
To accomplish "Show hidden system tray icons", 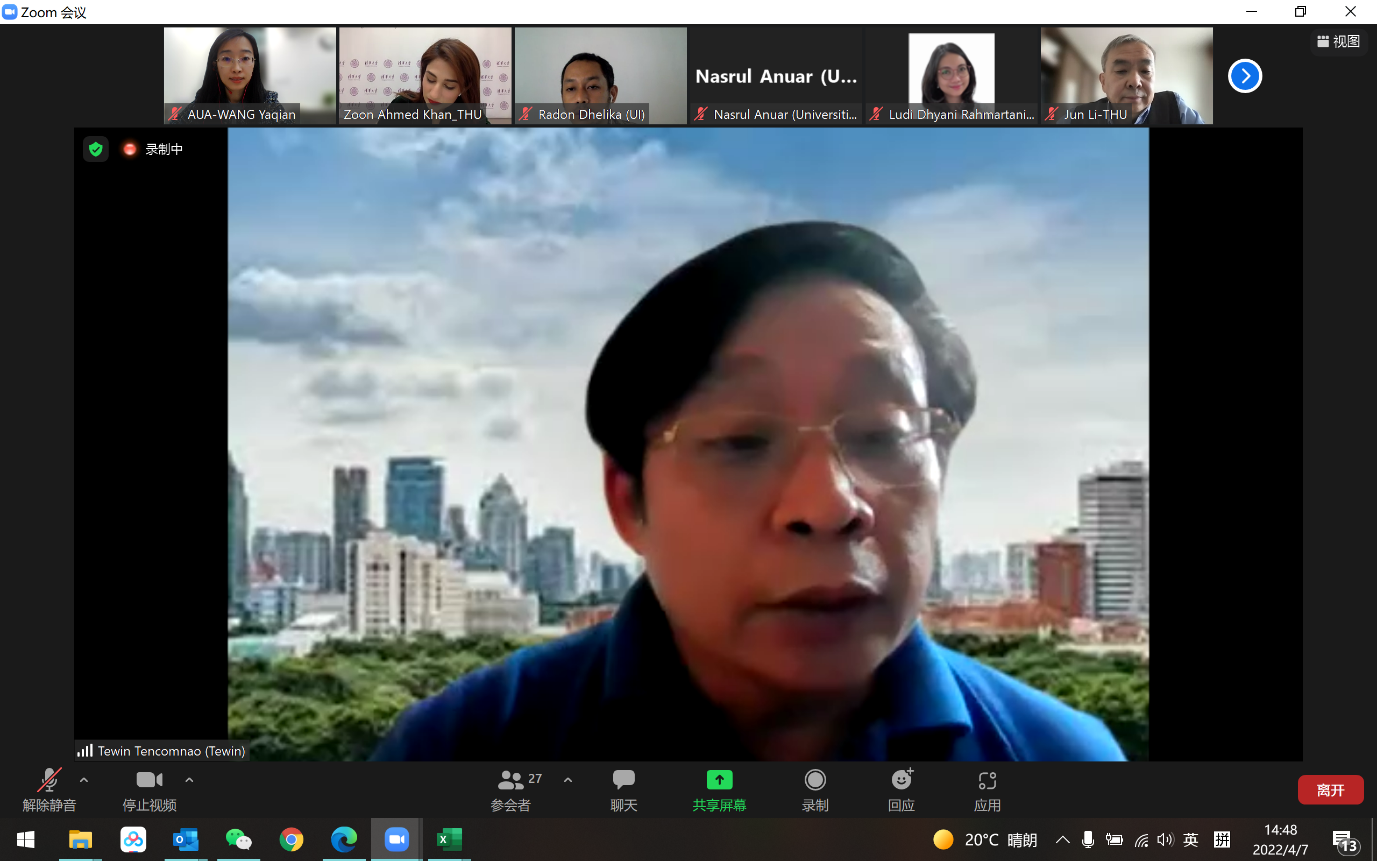I will [x=1062, y=840].
